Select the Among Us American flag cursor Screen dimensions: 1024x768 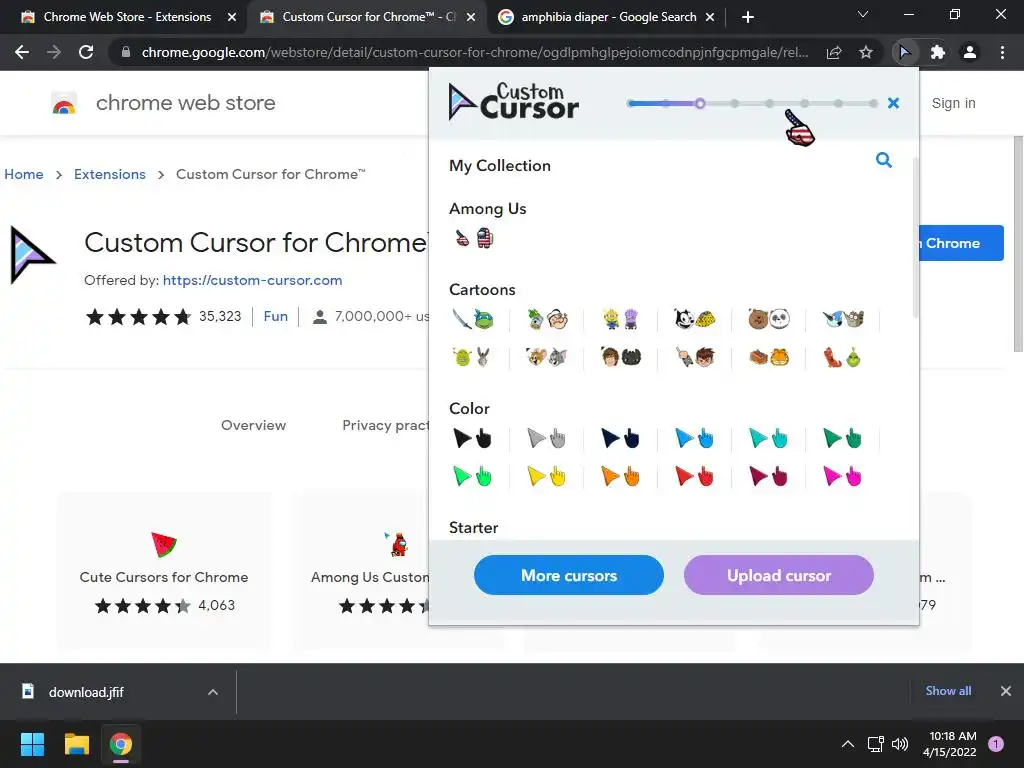[474, 238]
